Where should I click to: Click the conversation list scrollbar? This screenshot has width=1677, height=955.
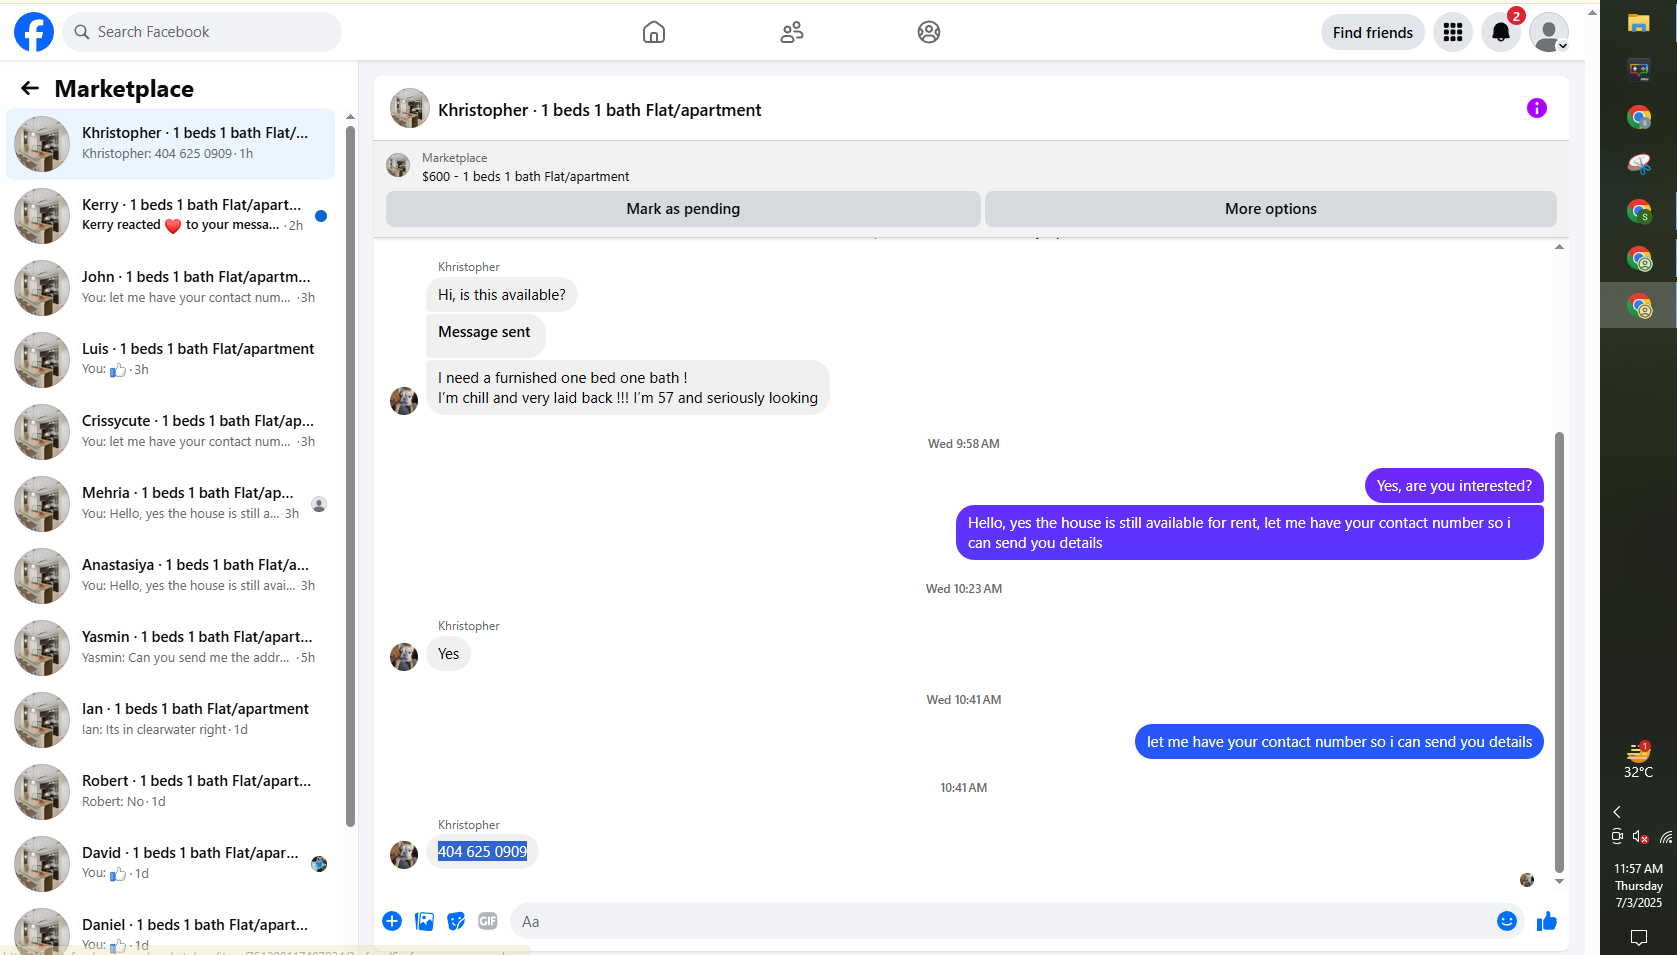click(x=350, y=478)
